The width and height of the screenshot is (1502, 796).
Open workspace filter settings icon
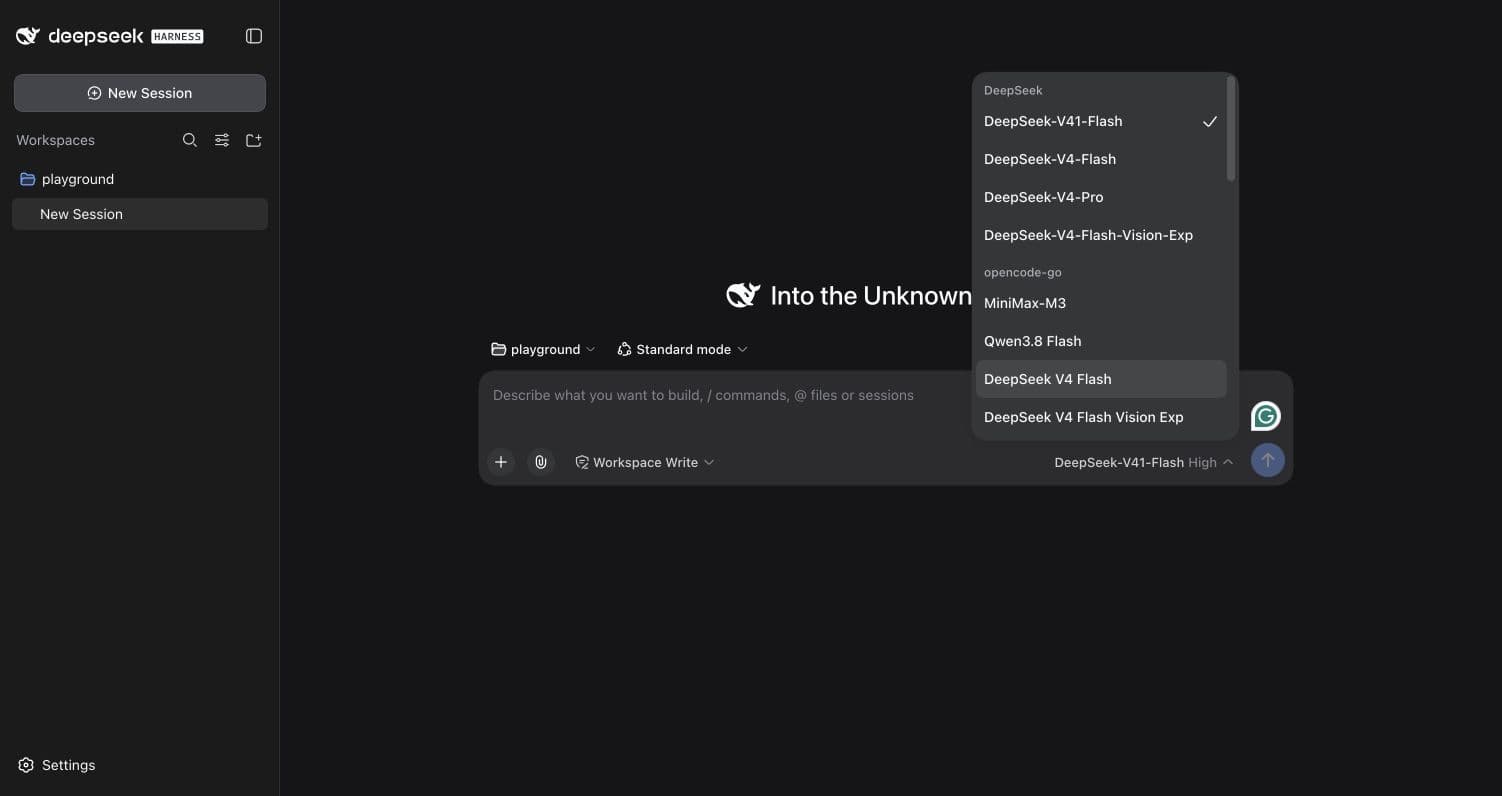click(222, 140)
